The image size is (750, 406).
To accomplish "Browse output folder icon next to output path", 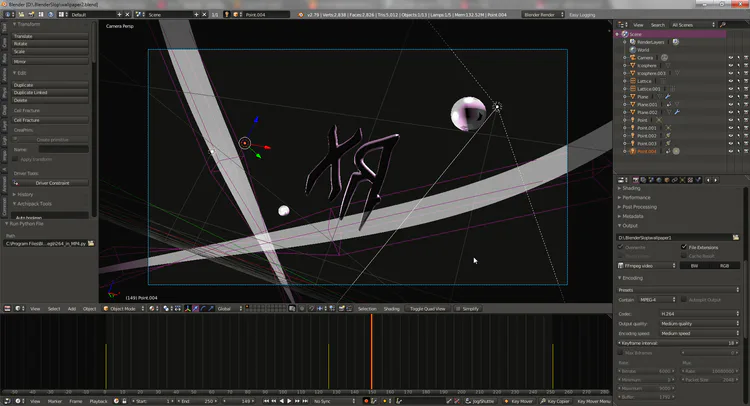I will click(736, 238).
